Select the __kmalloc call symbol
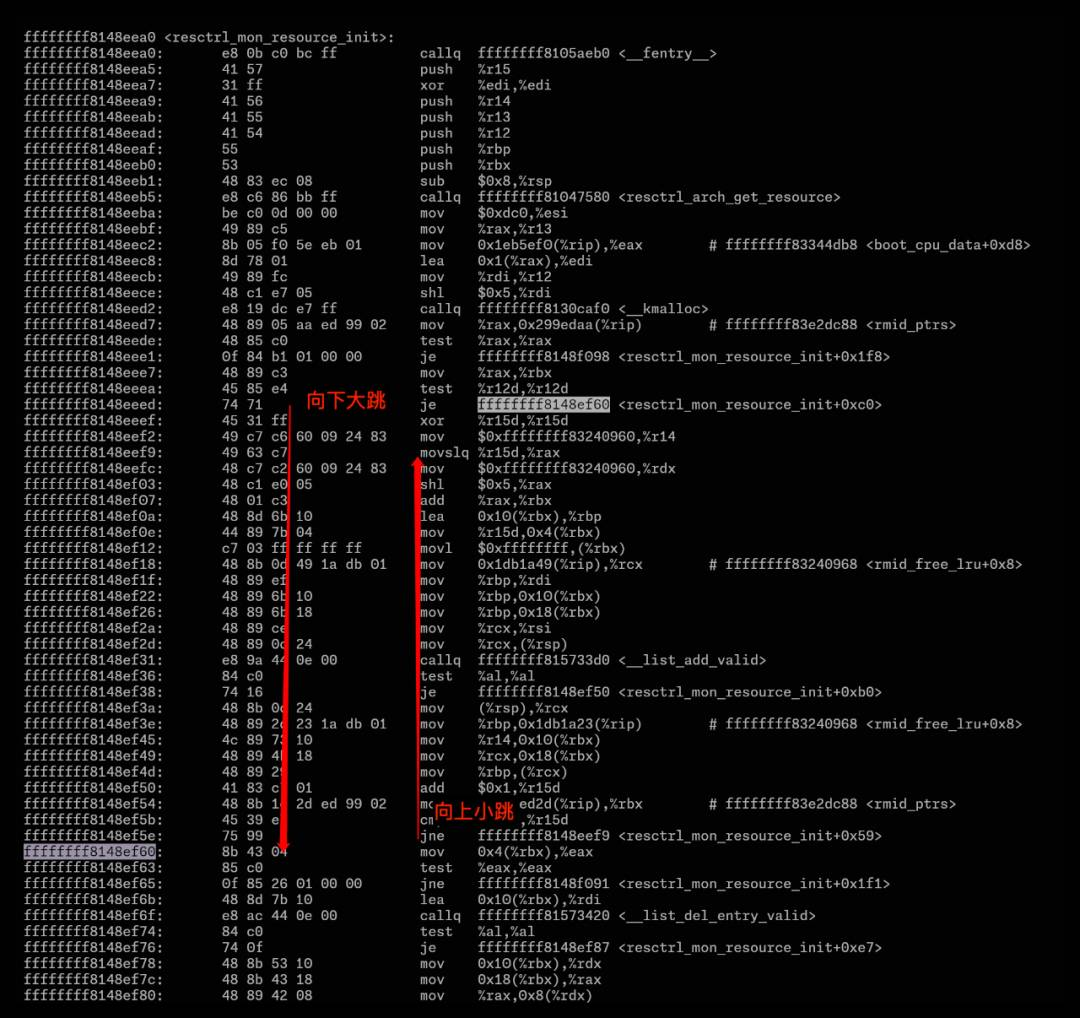Screen dimensions: 1080x1018 point(663,309)
